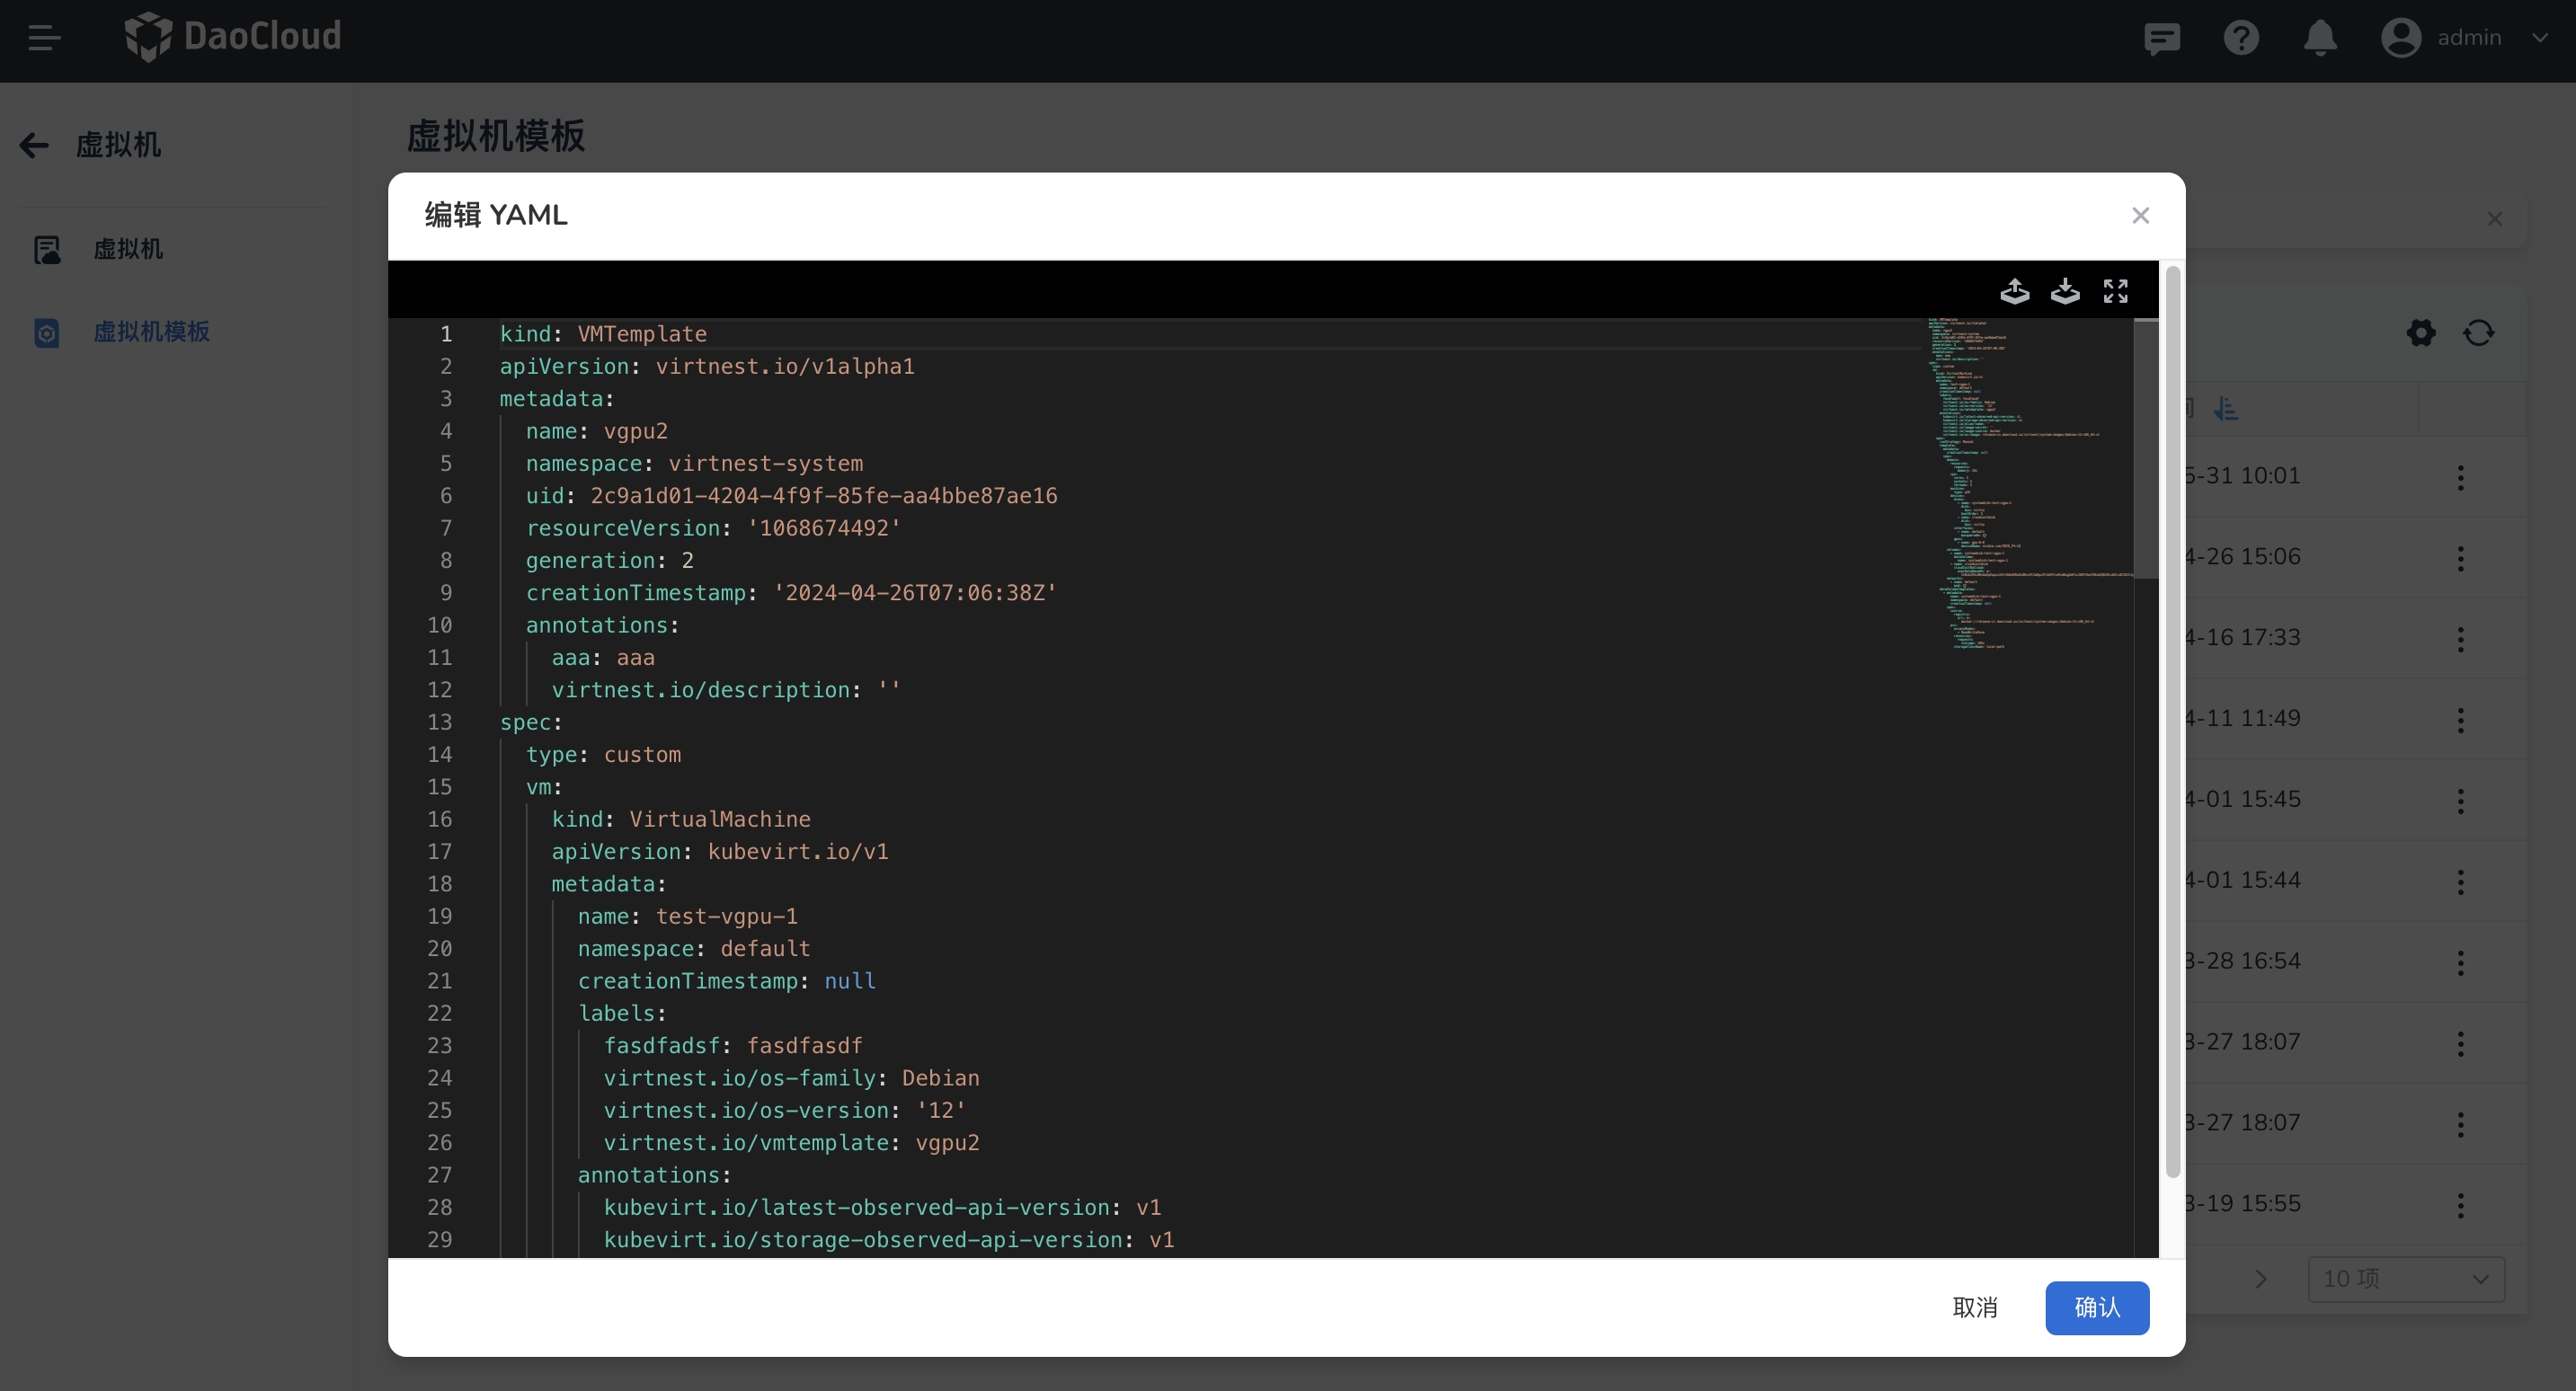Select 虚拟机模板 in the sidebar
Image resolution: width=2576 pixels, height=1391 pixels.
click(x=151, y=332)
